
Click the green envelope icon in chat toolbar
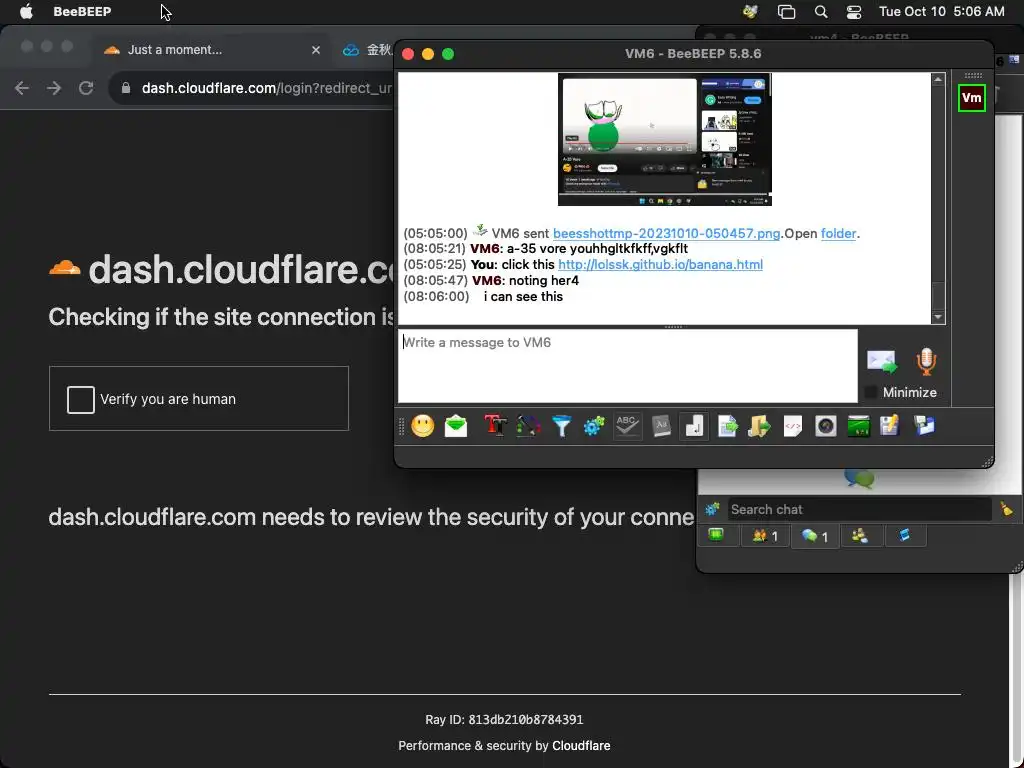tap(456, 426)
